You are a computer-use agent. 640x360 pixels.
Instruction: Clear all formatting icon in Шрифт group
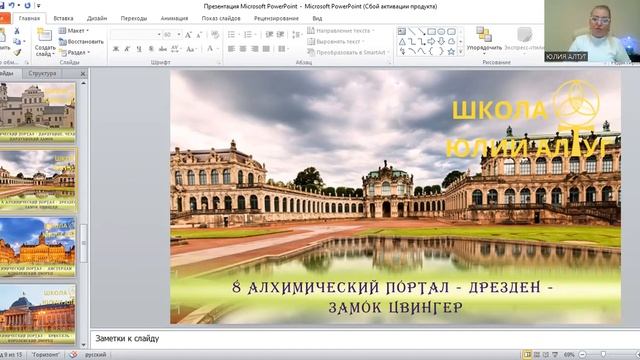[x=215, y=35]
